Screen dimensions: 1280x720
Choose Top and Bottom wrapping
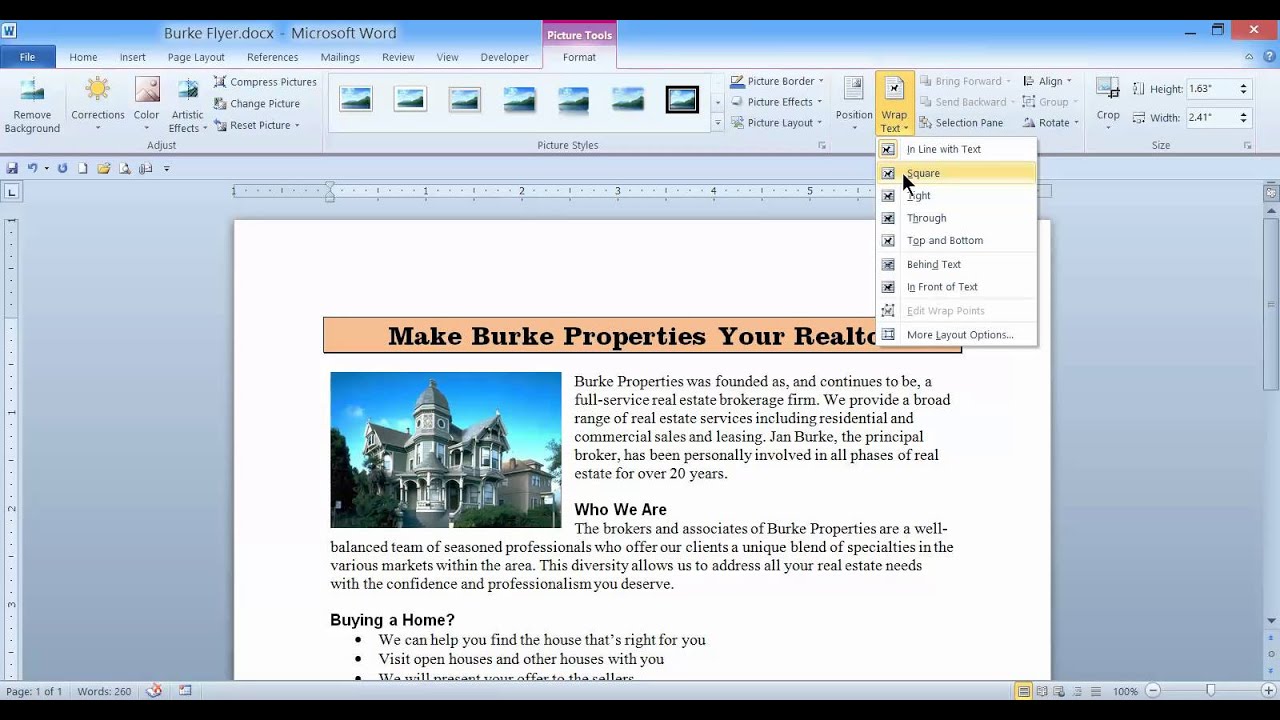click(x=956, y=241)
